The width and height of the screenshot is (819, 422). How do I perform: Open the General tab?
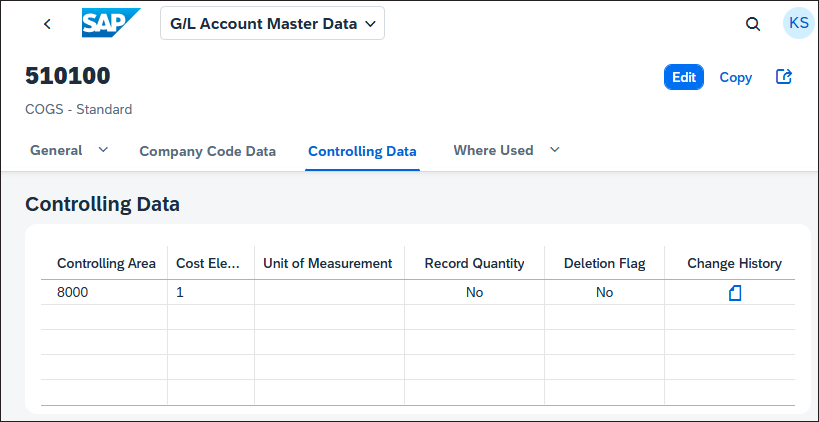click(x=56, y=150)
